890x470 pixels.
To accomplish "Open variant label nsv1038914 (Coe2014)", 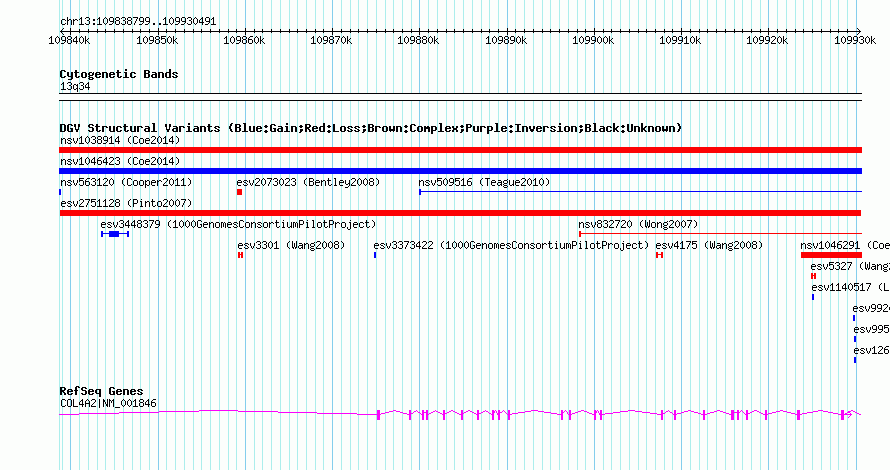I will (120, 140).
